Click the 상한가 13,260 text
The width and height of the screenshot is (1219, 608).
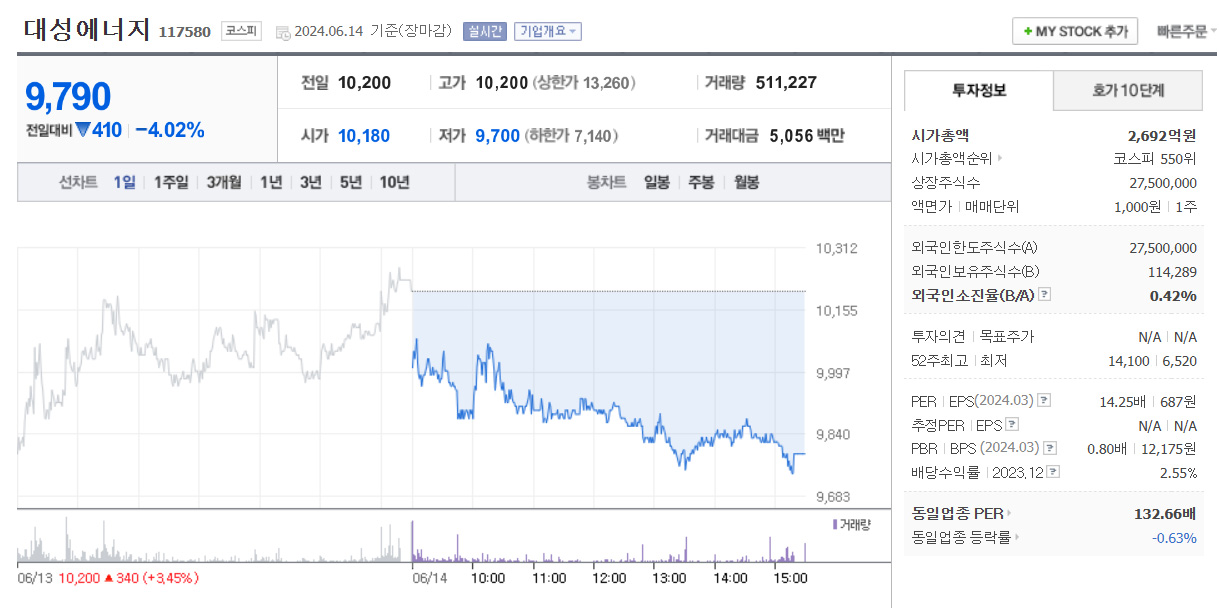coord(584,83)
